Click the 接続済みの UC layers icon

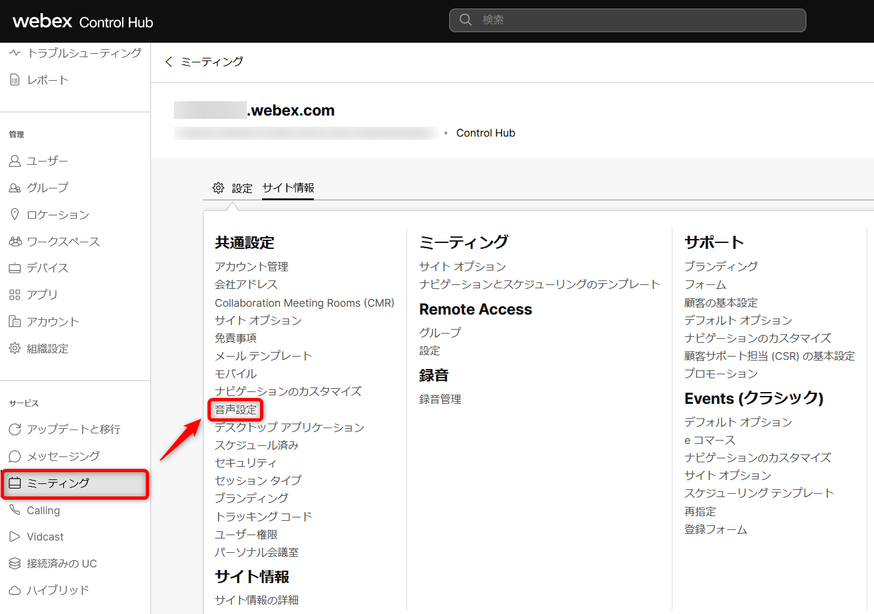(15, 563)
